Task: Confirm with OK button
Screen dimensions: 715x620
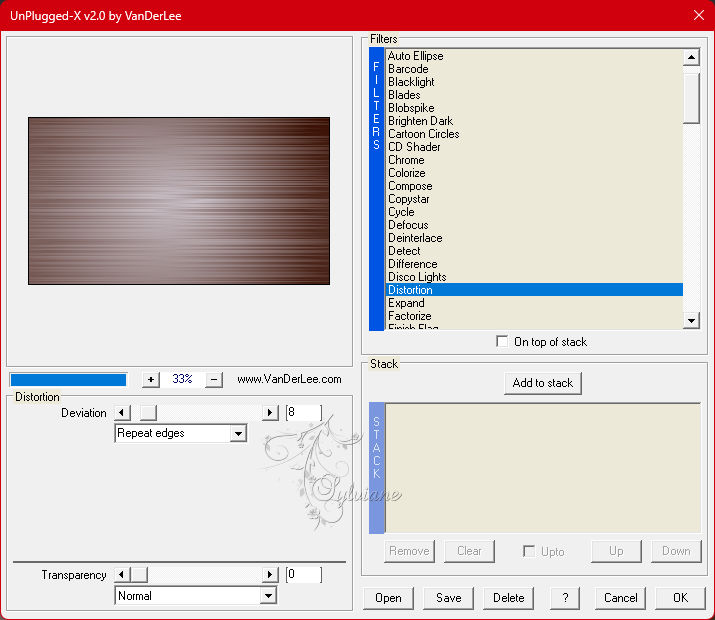Action: [680, 598]
